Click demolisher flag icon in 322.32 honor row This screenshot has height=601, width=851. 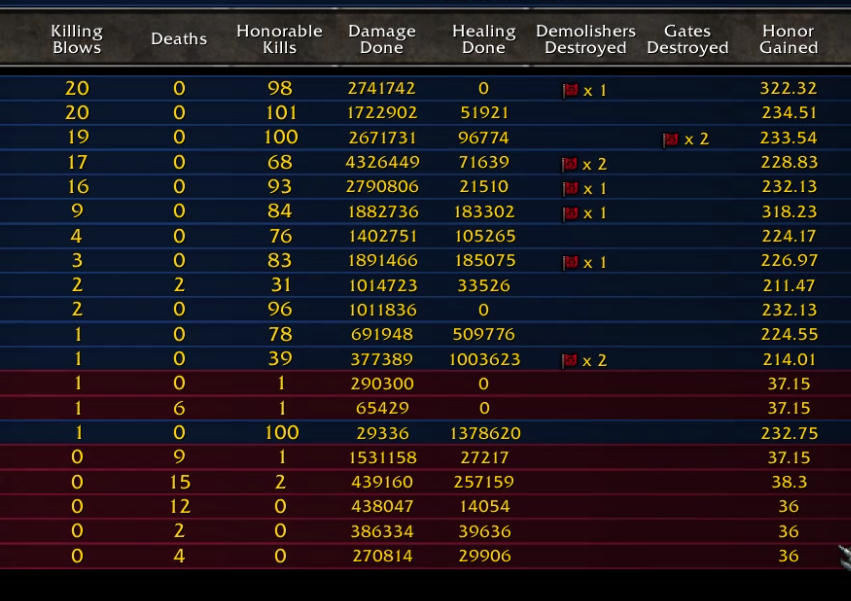click(570, 90)
